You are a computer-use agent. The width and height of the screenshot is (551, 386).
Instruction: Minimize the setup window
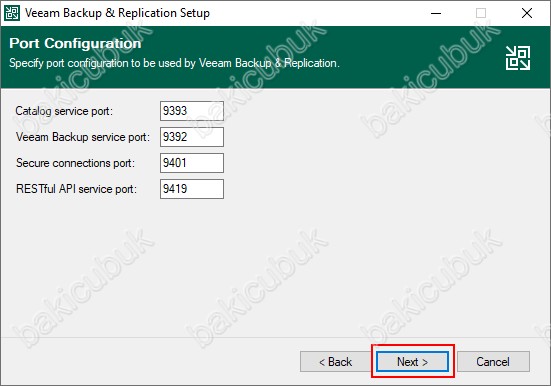tap(436, 13)
